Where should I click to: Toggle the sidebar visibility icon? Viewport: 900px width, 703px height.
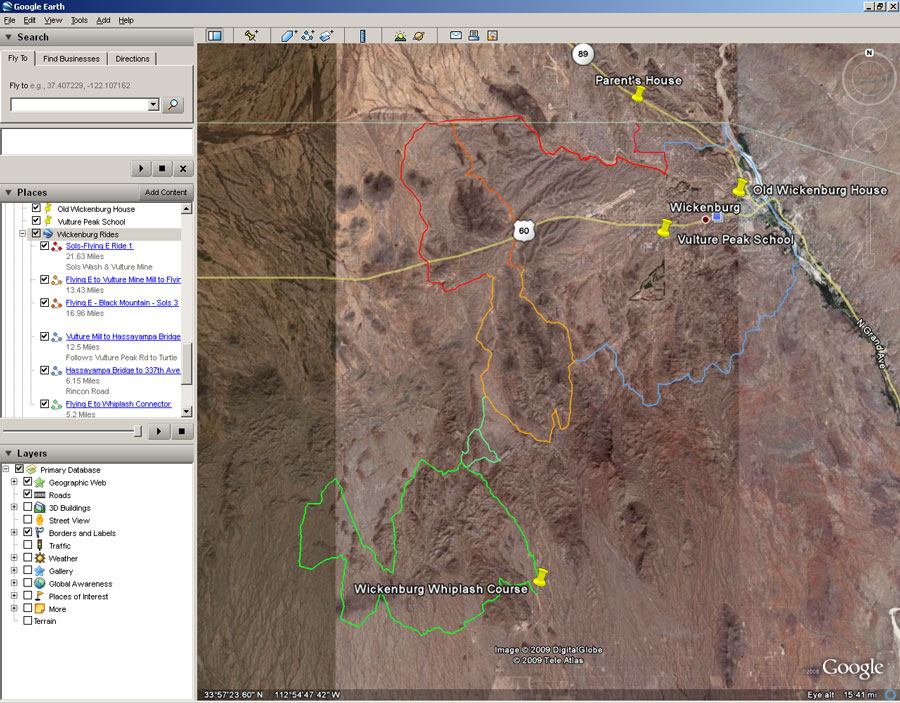pyautogui.click(x=215, y=36)
